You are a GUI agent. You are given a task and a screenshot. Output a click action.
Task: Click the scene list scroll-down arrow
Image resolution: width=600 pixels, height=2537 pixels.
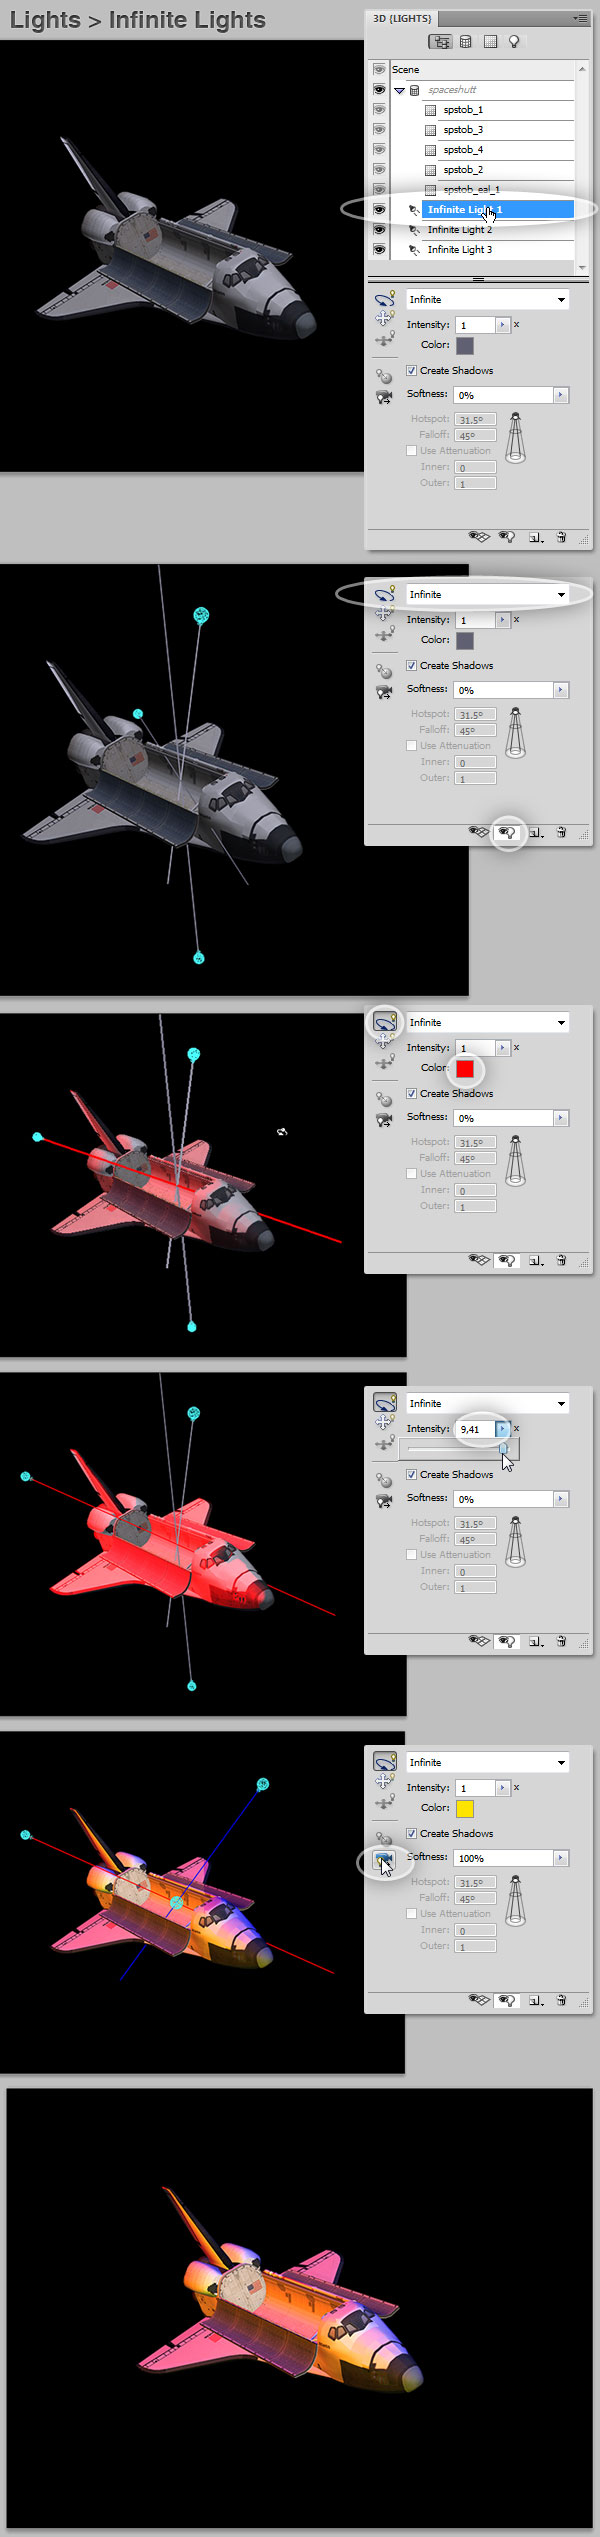click(582, 267)
